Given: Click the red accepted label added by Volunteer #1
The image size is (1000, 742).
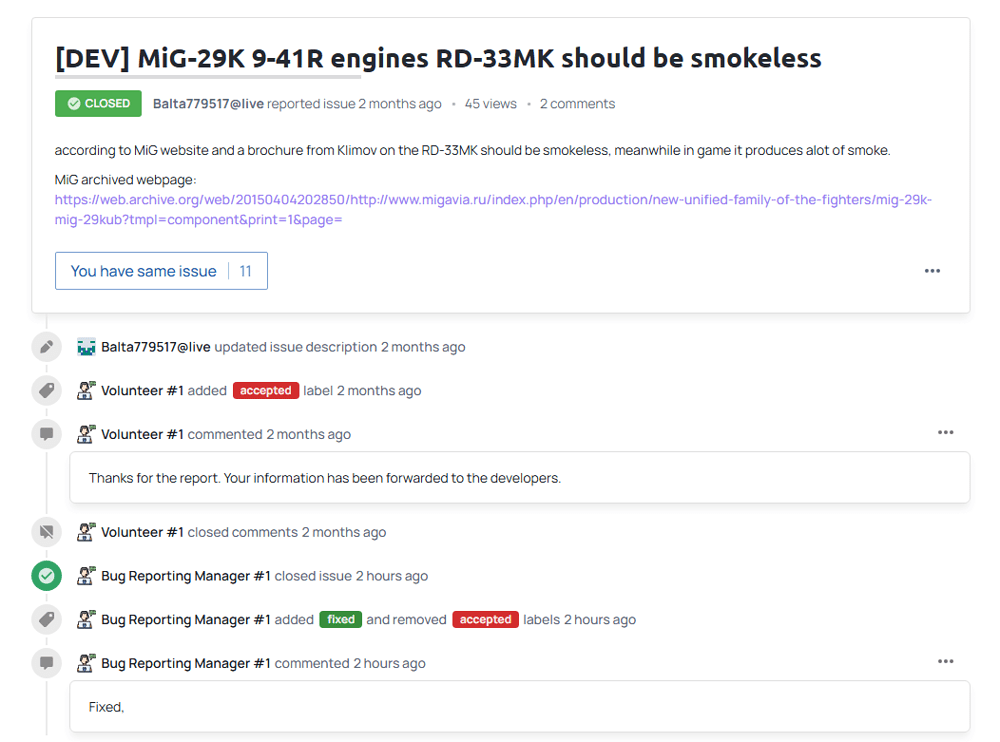Looking at the screenshot, I should tap(265, 390).
